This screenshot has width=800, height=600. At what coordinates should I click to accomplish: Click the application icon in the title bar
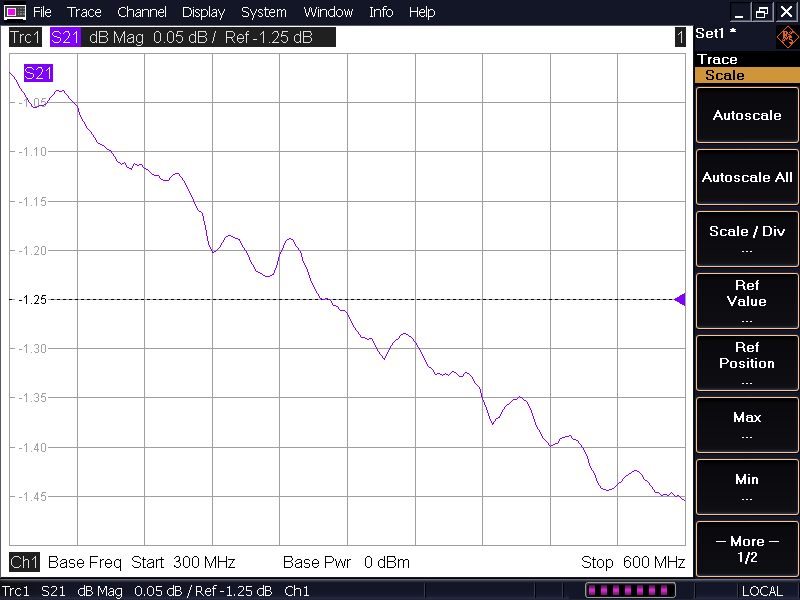[15, 12]
